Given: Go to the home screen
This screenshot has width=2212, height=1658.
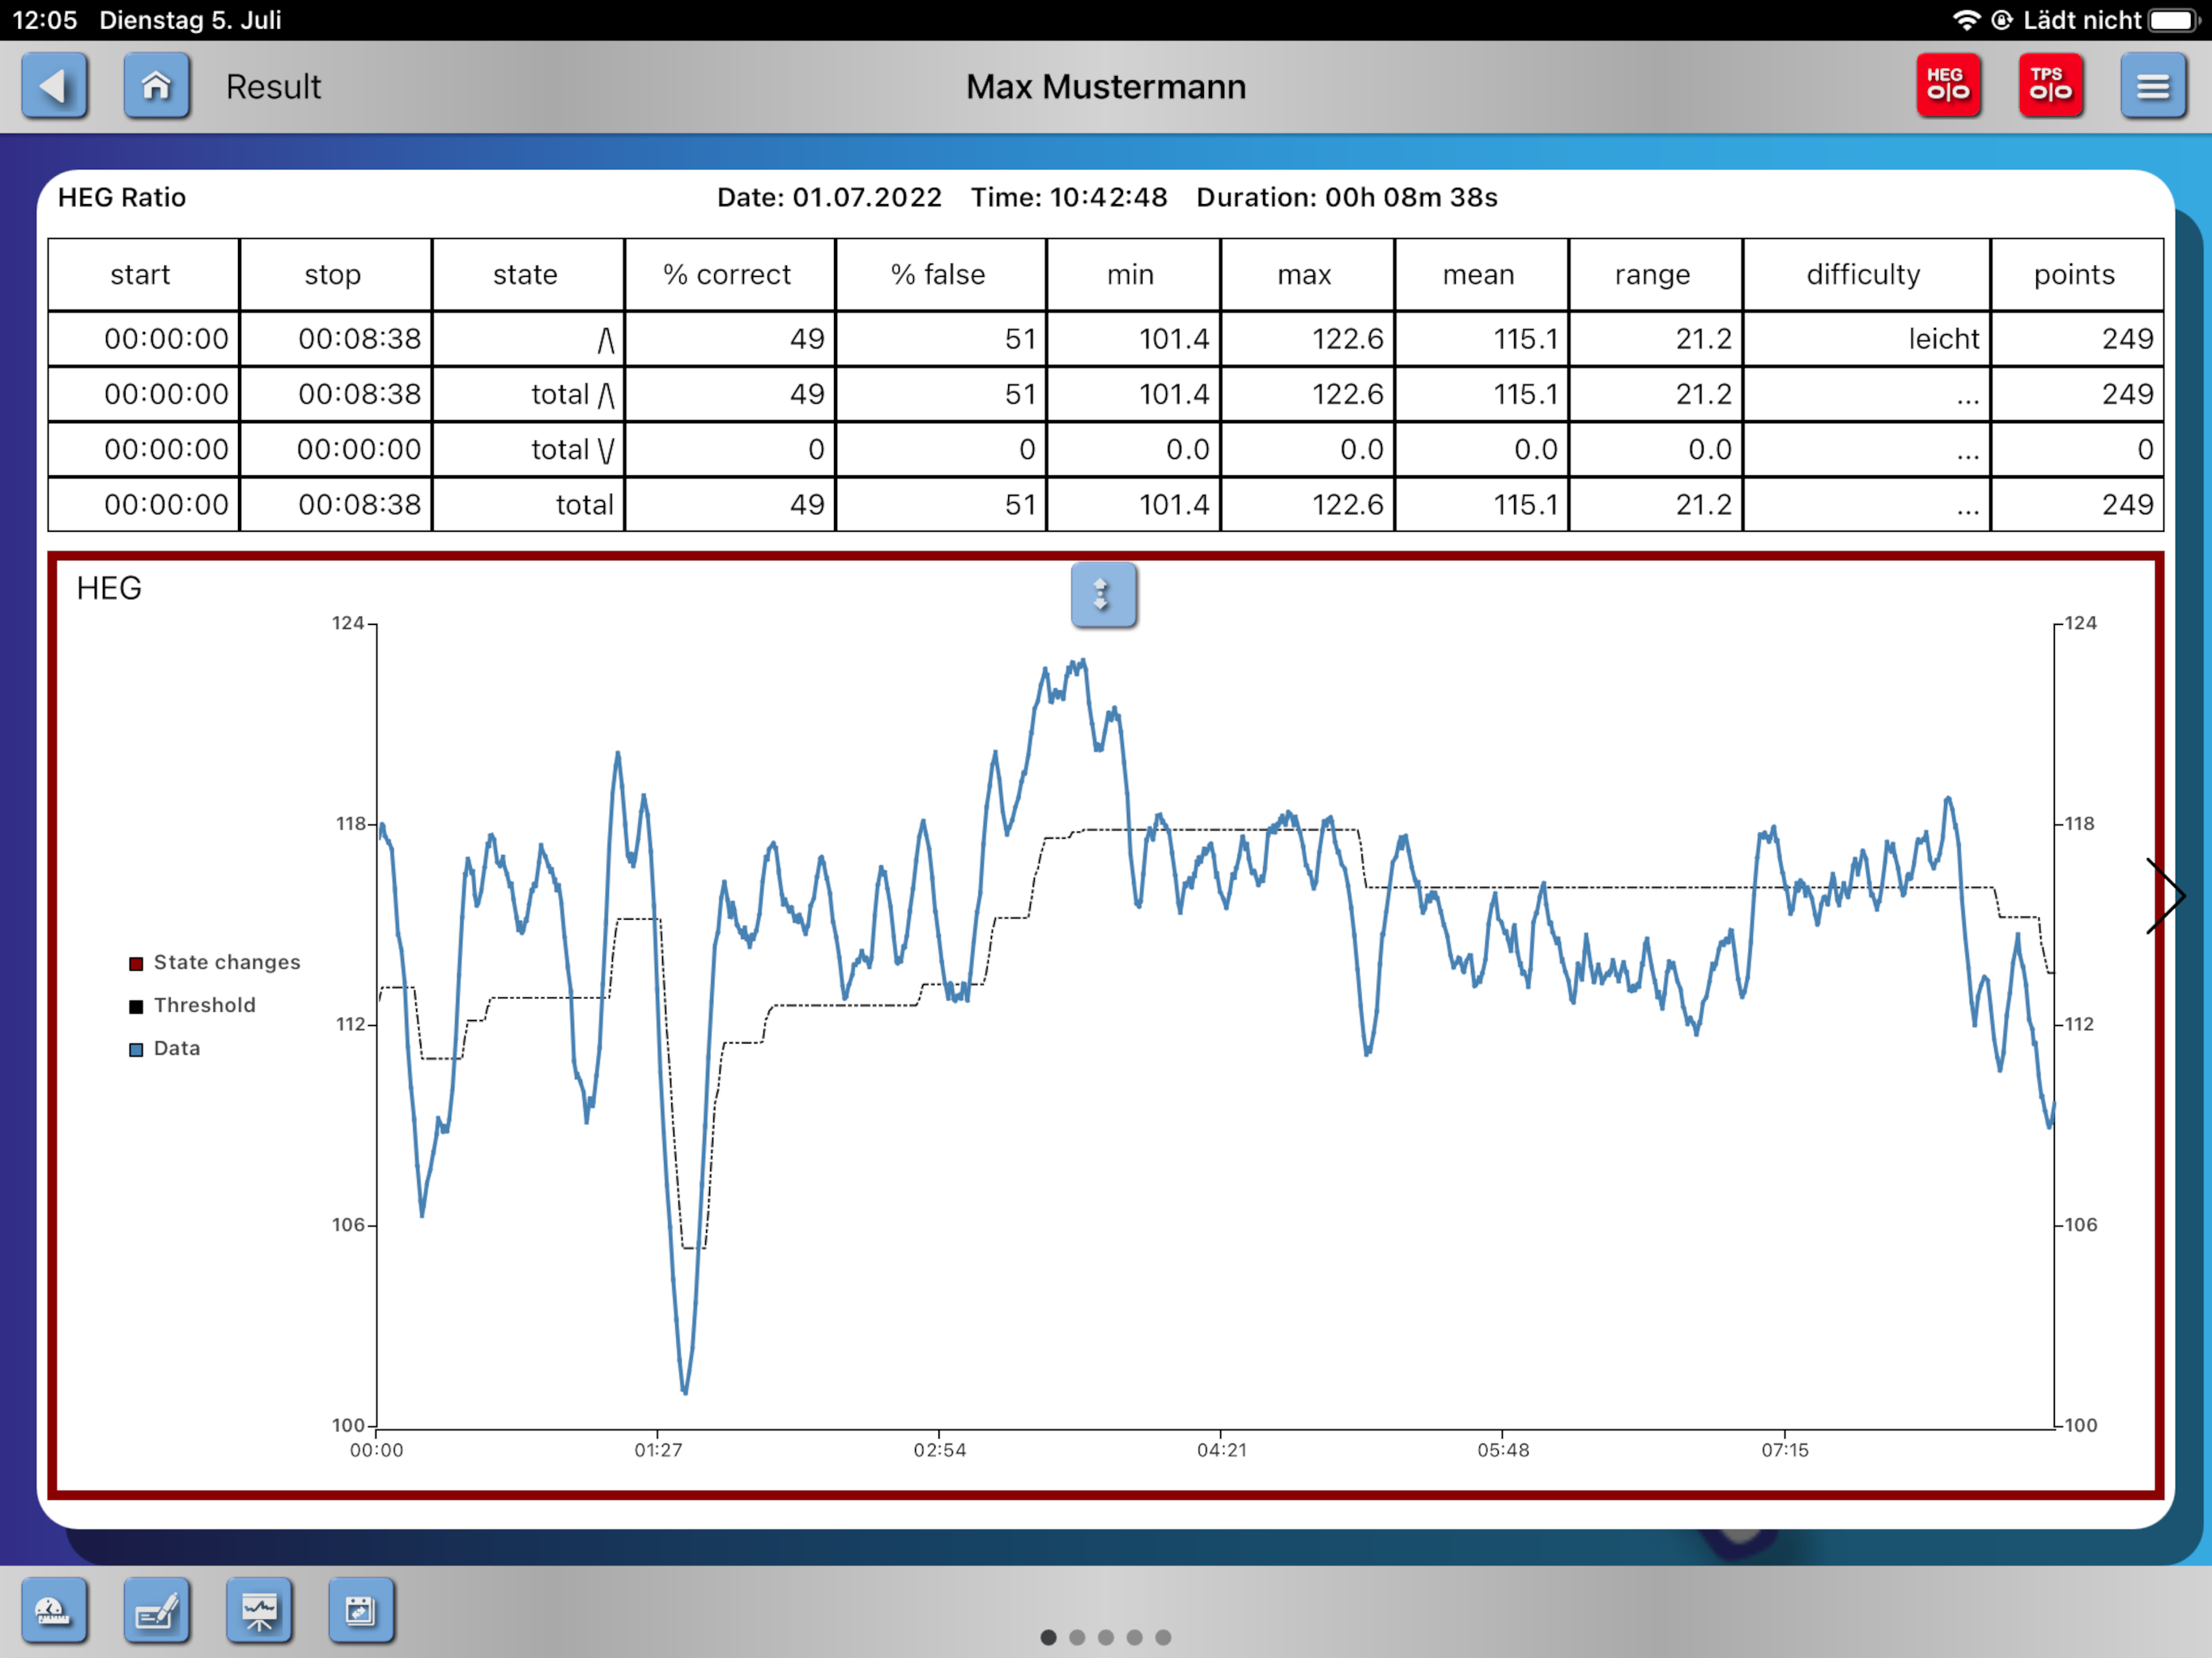Looking at the screenshot, I should tap(156, 87).
